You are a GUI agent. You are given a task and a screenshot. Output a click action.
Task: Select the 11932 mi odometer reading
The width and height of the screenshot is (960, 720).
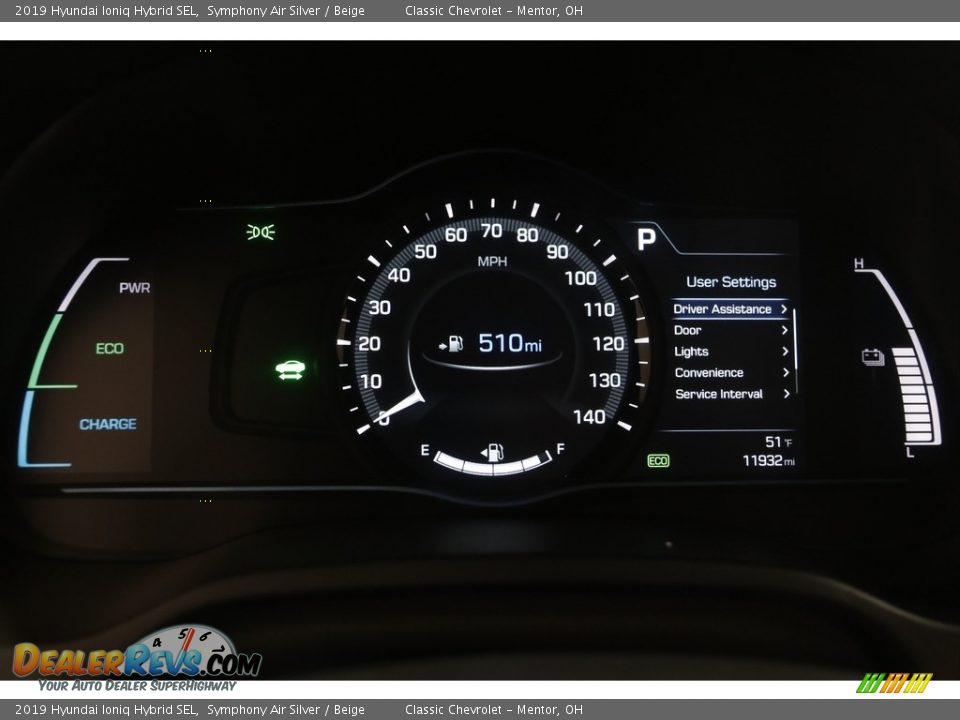coord(768,460)
